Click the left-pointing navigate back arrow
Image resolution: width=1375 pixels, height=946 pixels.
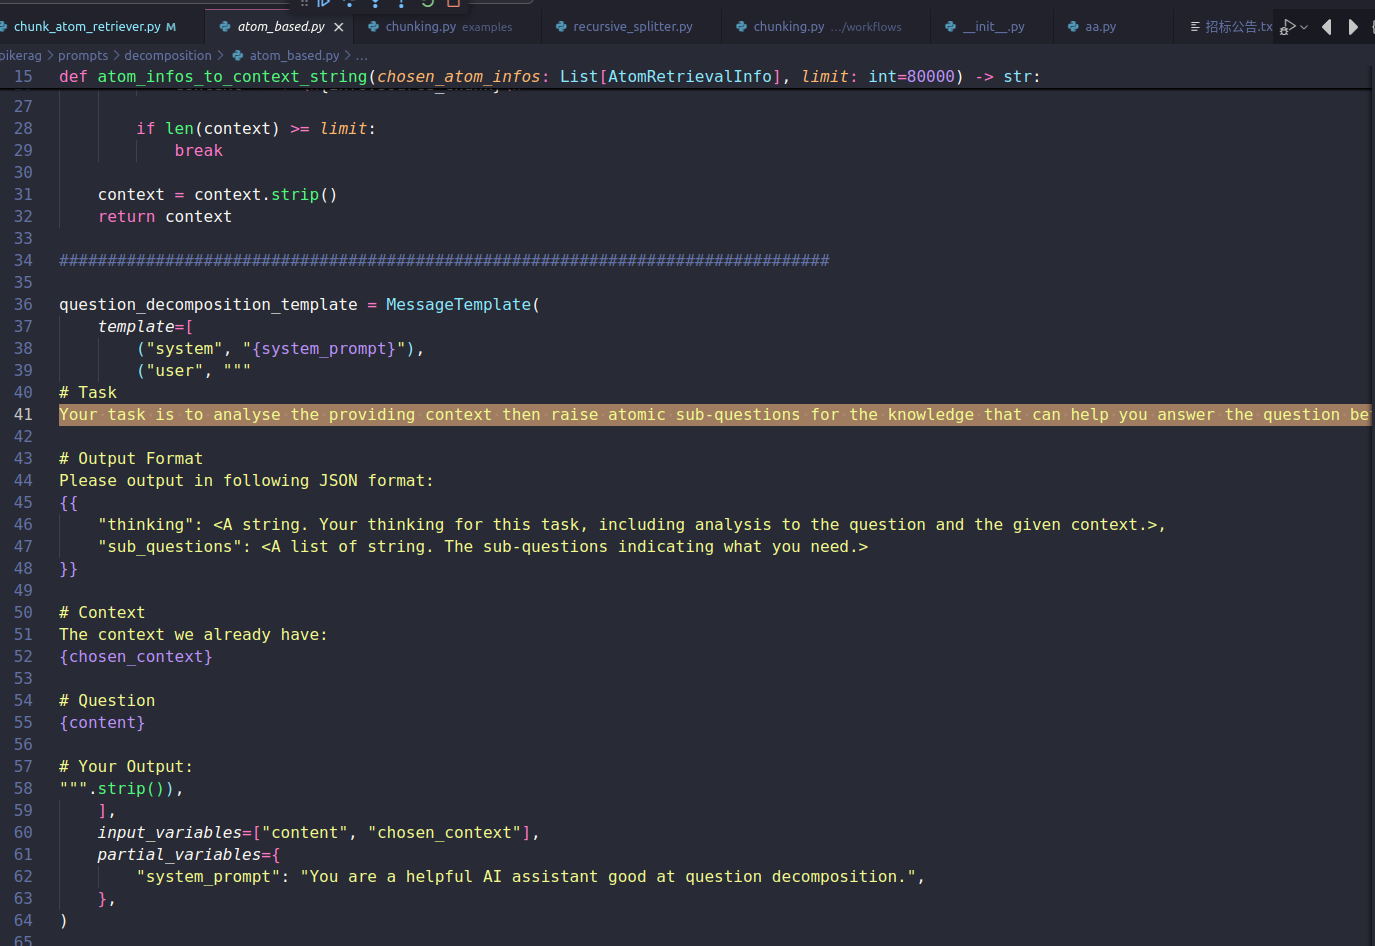[1326, 27]
